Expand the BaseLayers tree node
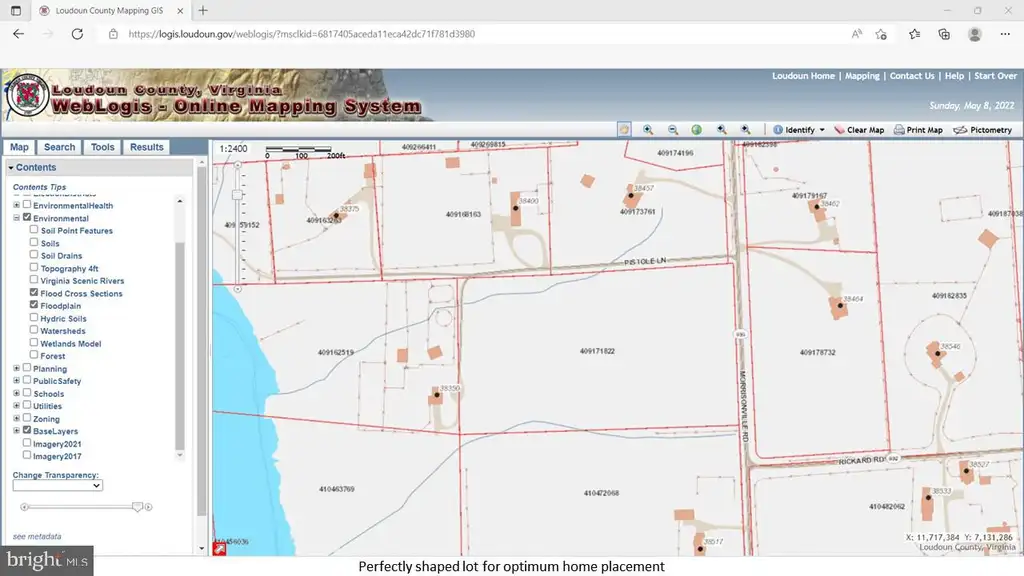Viewport: 1024px width, 576px height. click(x=16, y=430)
